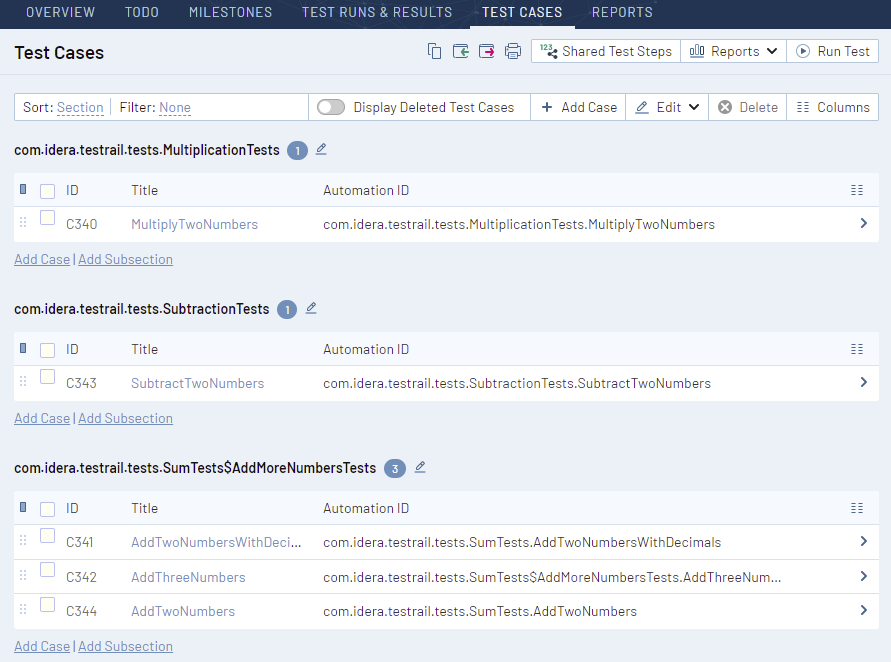This screenshot has height=662, width=891.
Task: Click the drag handle for case C341
Action: (x=23, y=540)
